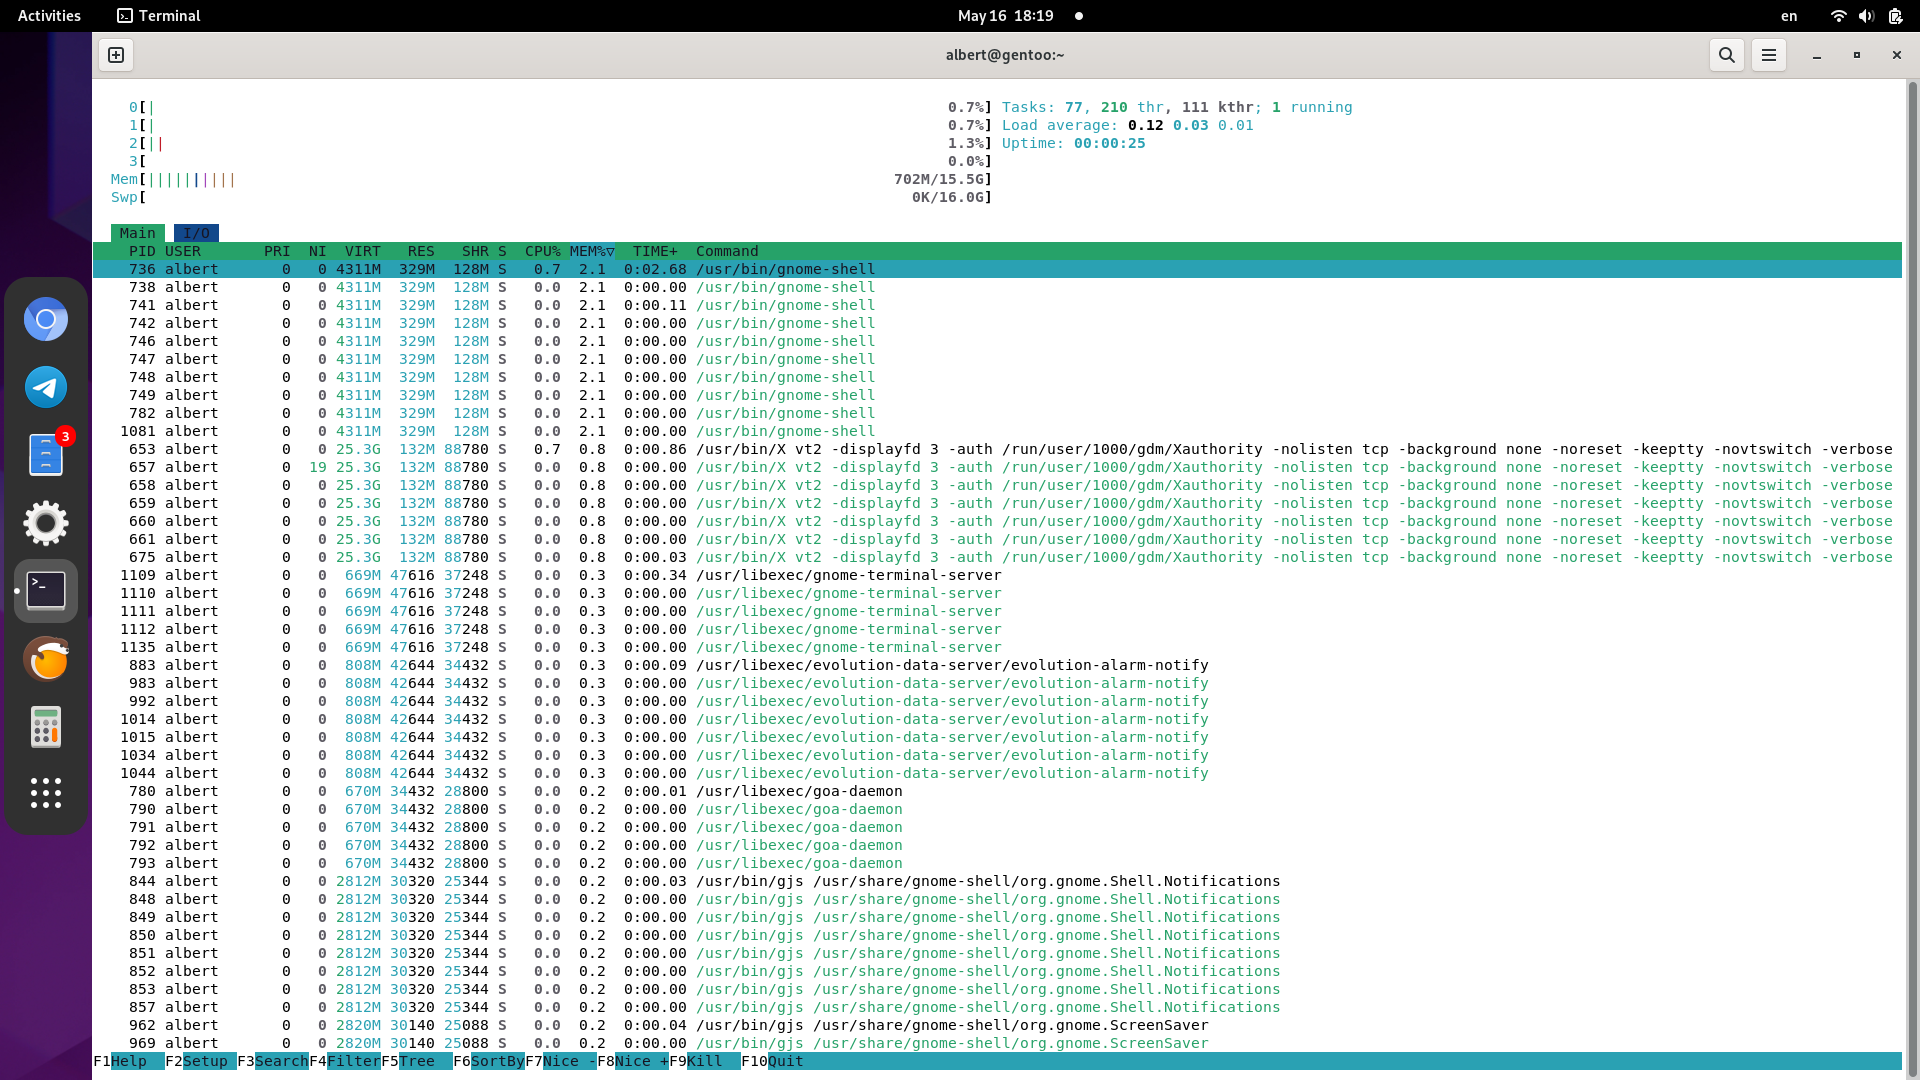Toggle F5 Tree view in function bar
Screen dimensions: 1920x1080
(x=417, y=1061)
